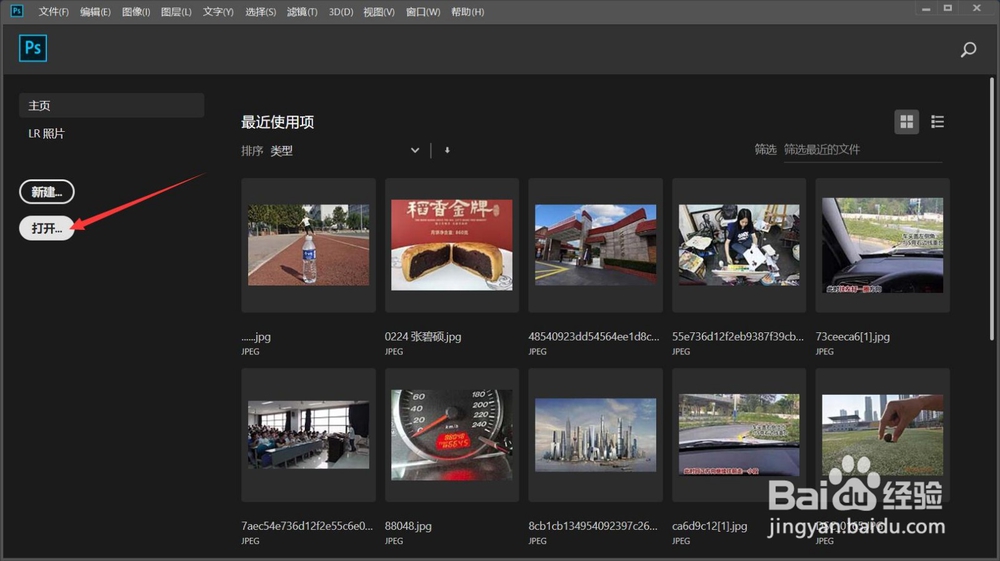The height and width of the screenshot is (561, 1000).
Task: Open the 图层(L) menu
Action: pyautogui.click(x=176, y=11)
